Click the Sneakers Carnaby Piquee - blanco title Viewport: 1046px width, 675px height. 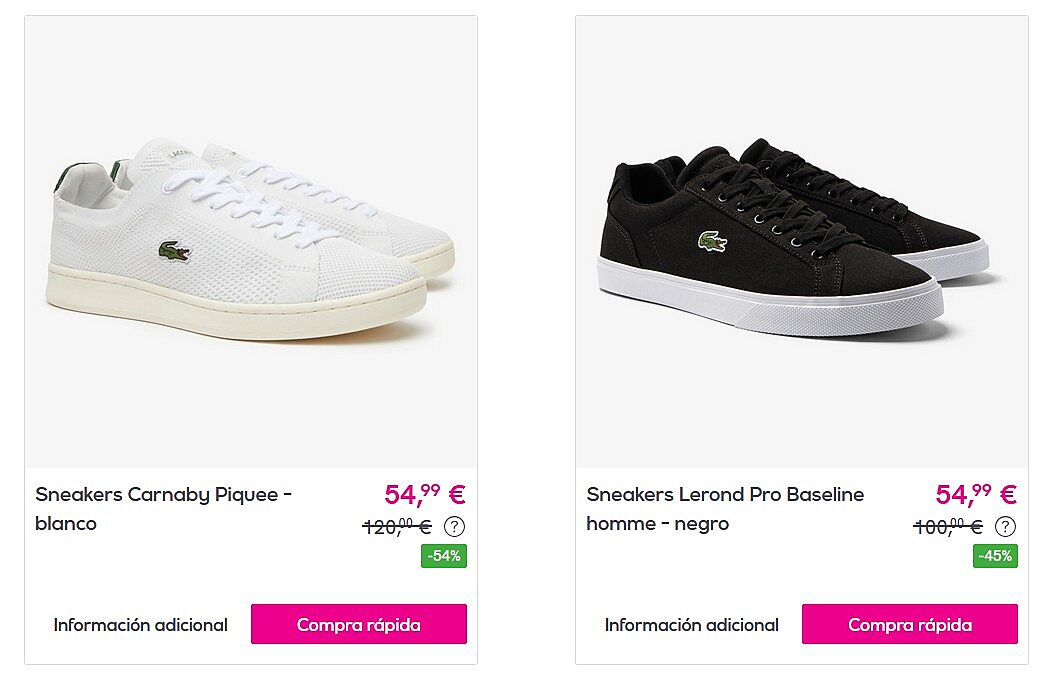[163, 508]
